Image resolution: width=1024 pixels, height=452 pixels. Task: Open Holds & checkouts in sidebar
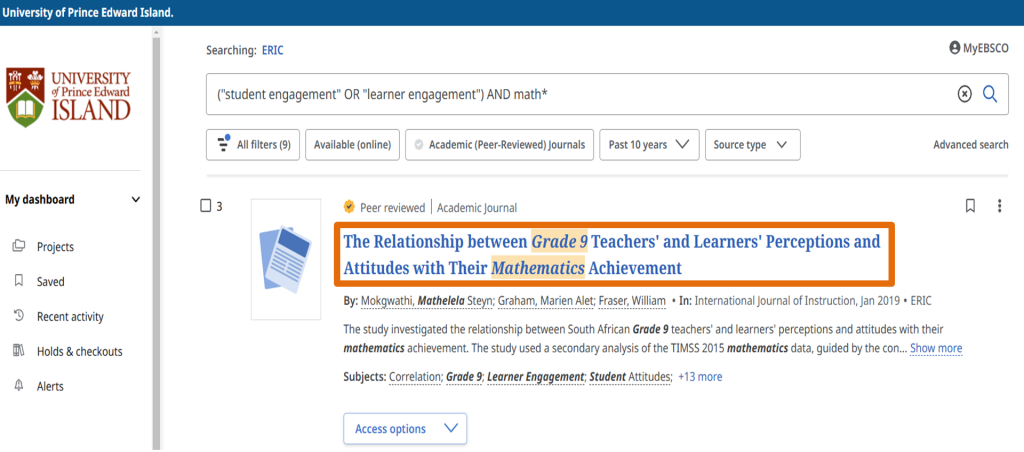click(79, 351)
